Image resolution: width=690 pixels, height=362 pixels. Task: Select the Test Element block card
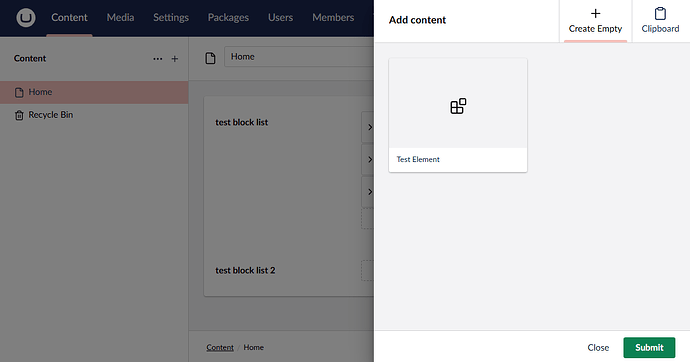[x=458, y=115]
